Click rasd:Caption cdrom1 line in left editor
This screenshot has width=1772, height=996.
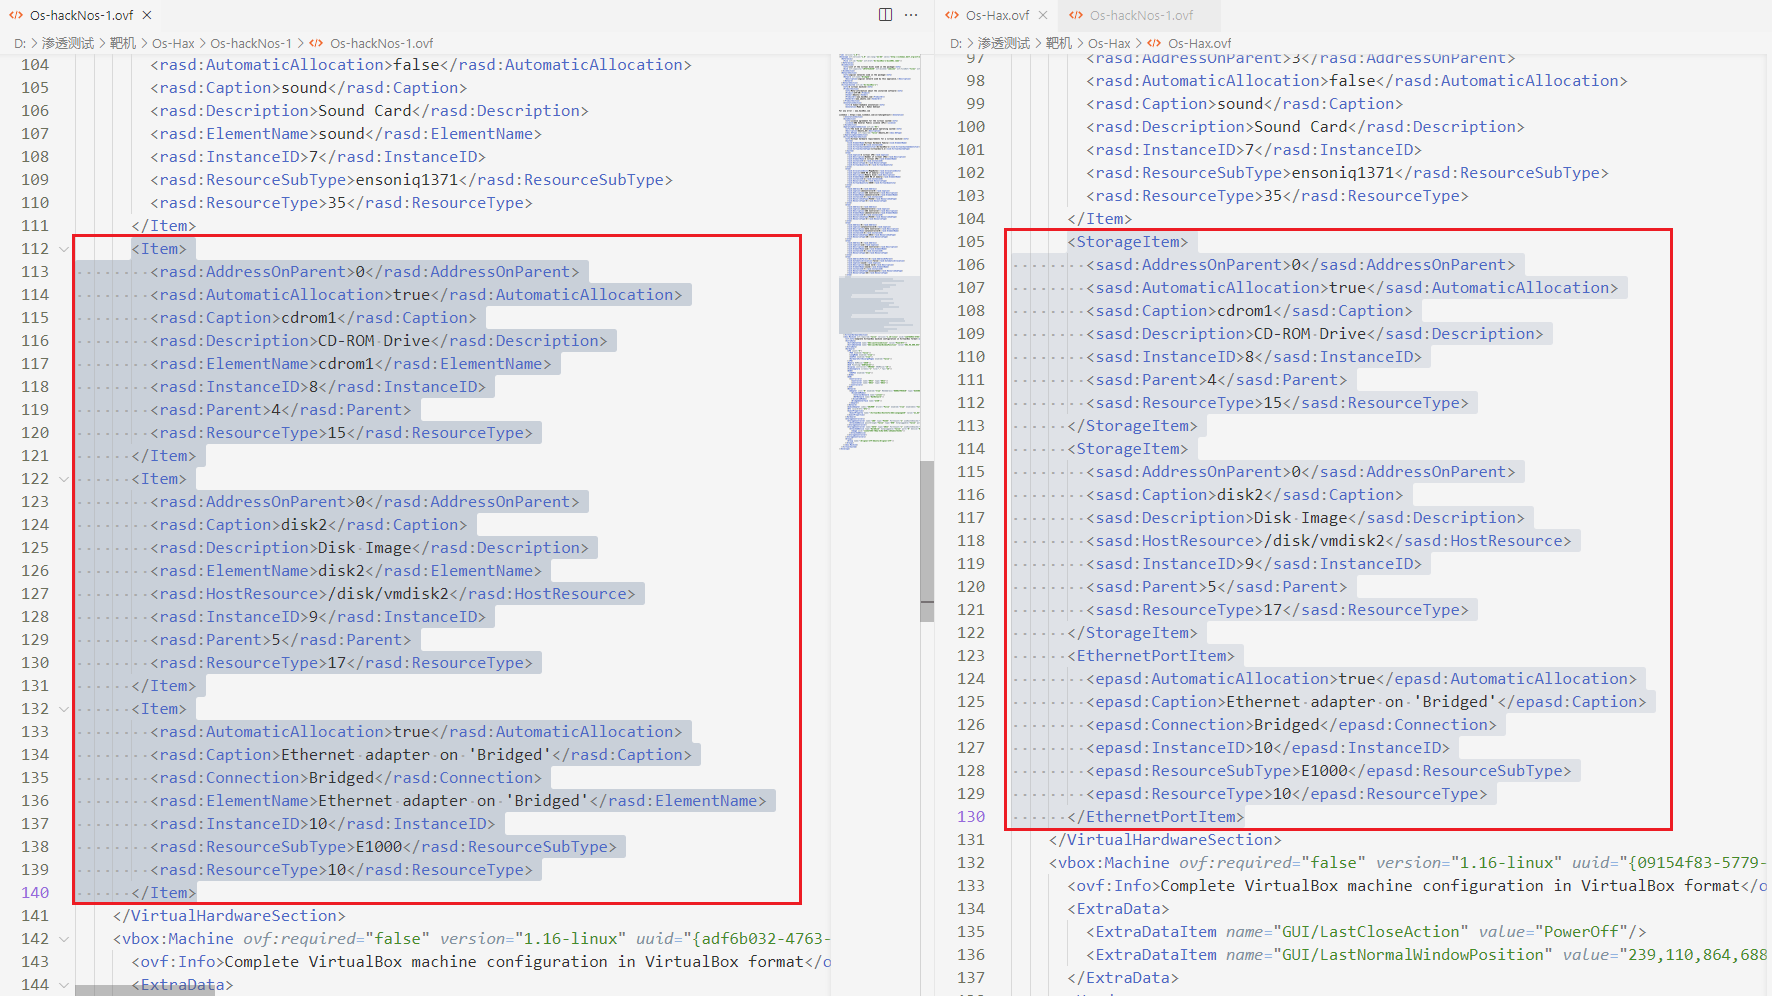click(x=313, y=318)
